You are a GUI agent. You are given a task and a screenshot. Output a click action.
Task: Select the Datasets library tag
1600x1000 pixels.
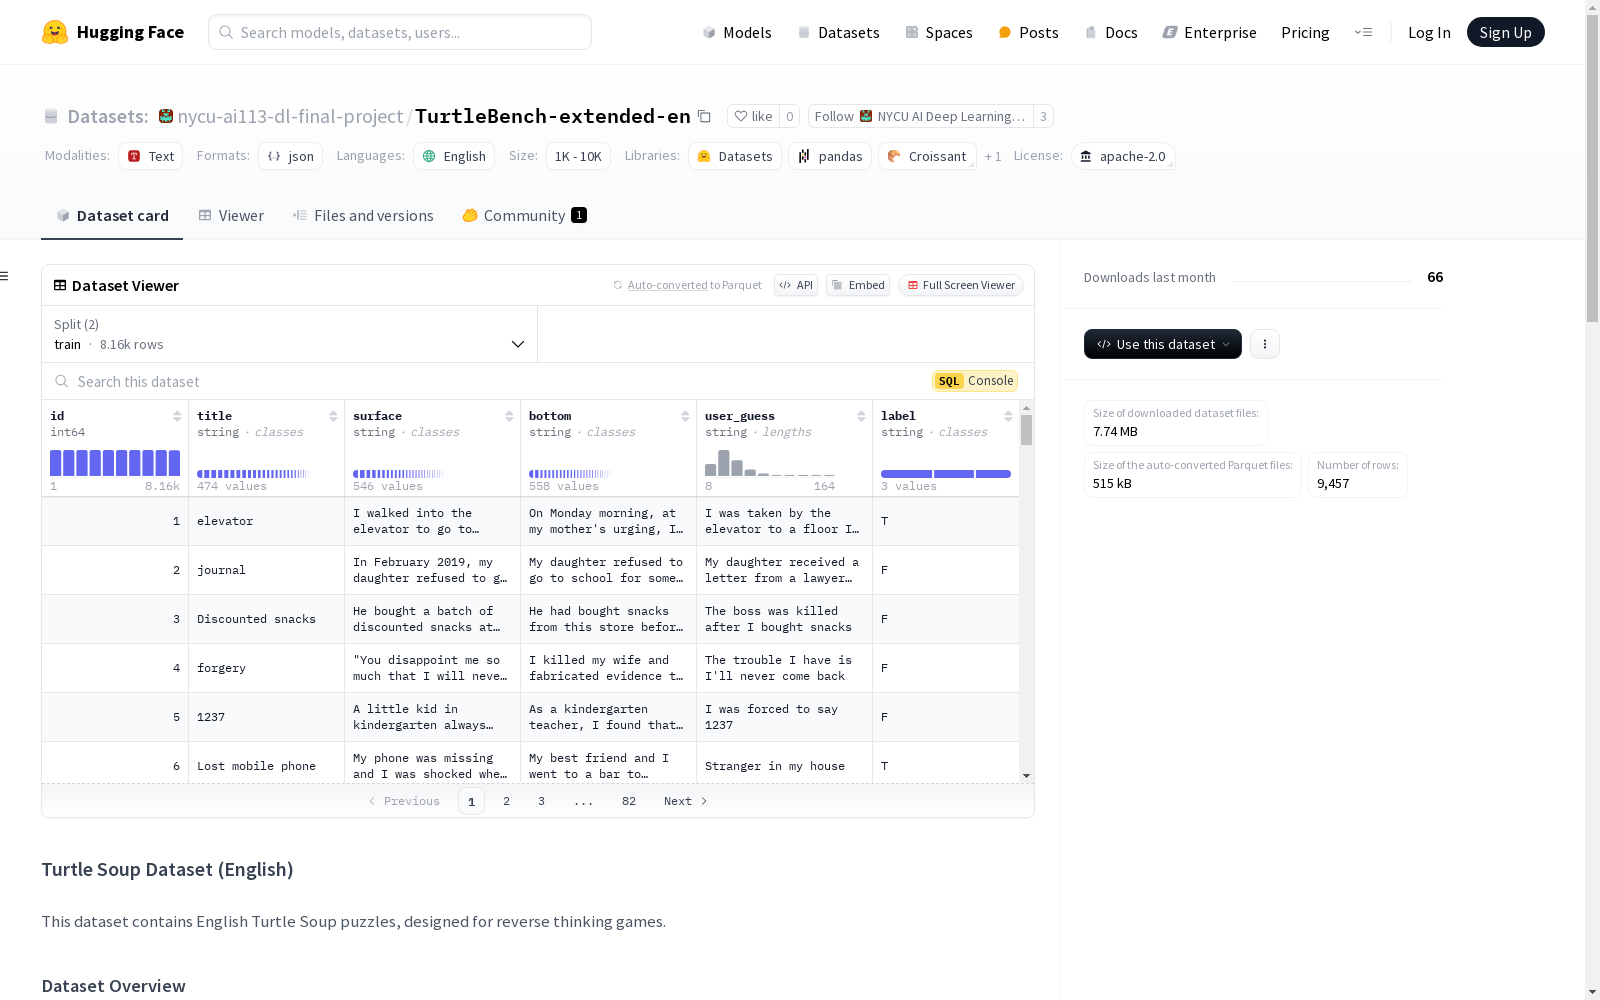click(735, 156)
